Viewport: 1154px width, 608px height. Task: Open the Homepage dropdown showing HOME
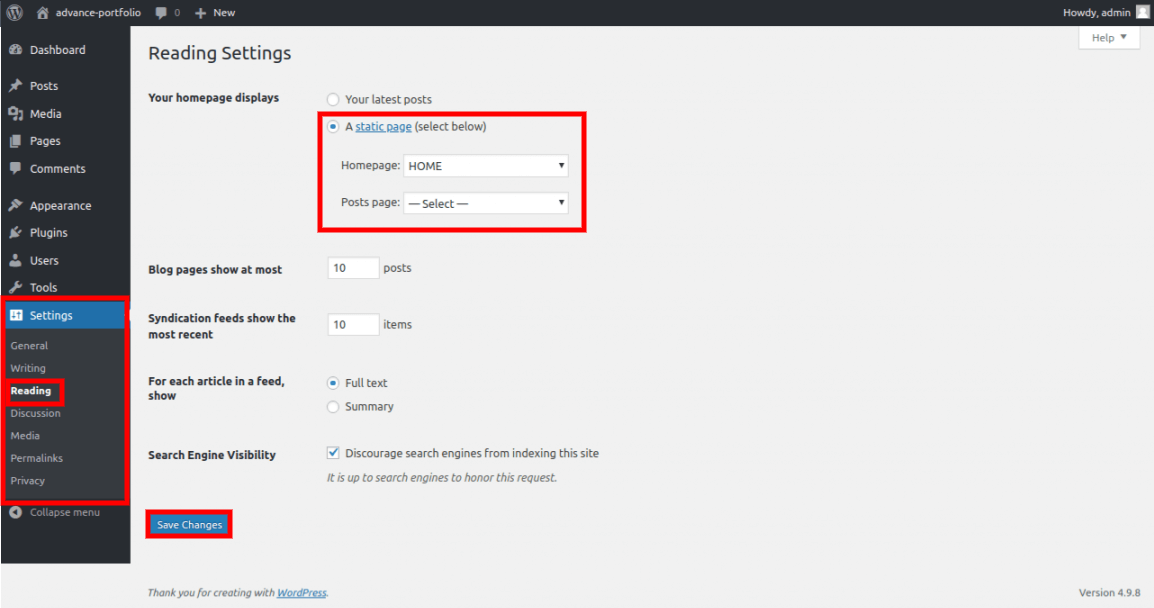(486, 166)
